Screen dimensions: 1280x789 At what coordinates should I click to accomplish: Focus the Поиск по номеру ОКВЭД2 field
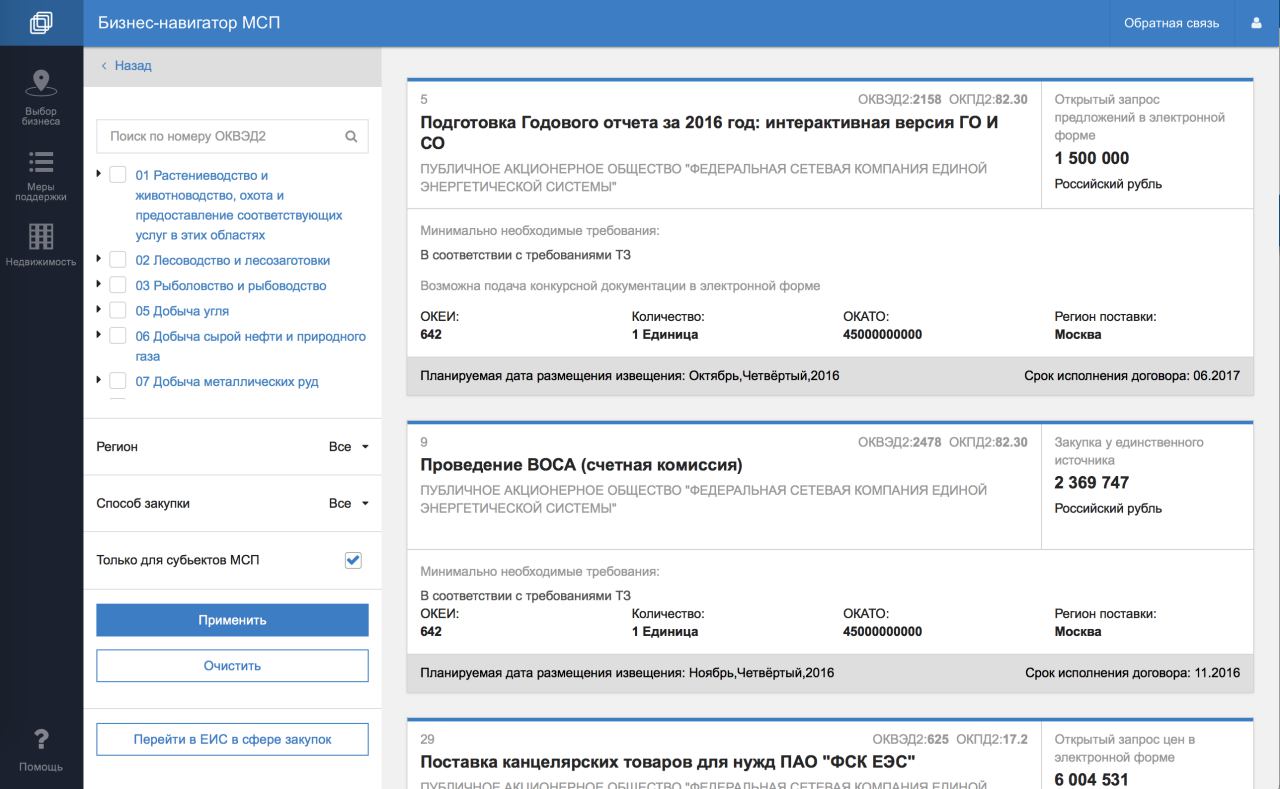pyautogui.click(x=220, y=137)
